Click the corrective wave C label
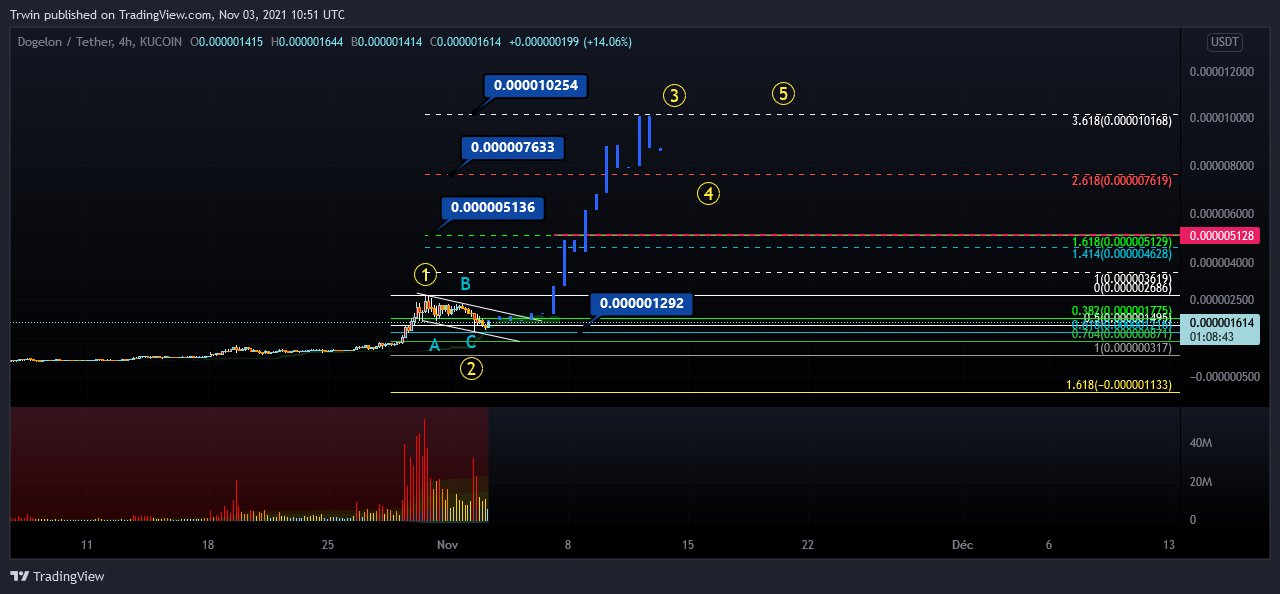This screenshot has height=594, width=1280. pos(471,342)
